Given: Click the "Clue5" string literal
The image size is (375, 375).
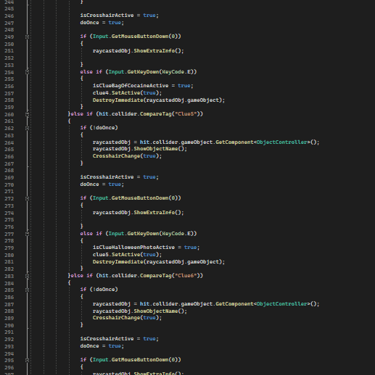Looking at the screenshot, I should 185,114.
